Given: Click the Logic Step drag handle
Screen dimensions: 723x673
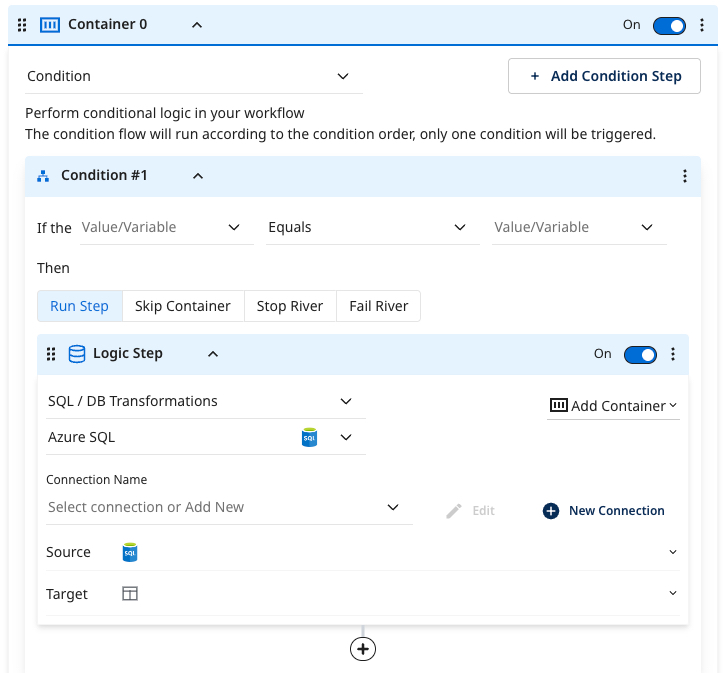Looking at the screenshot, I should pyautogui.click(x=51, y=354).
